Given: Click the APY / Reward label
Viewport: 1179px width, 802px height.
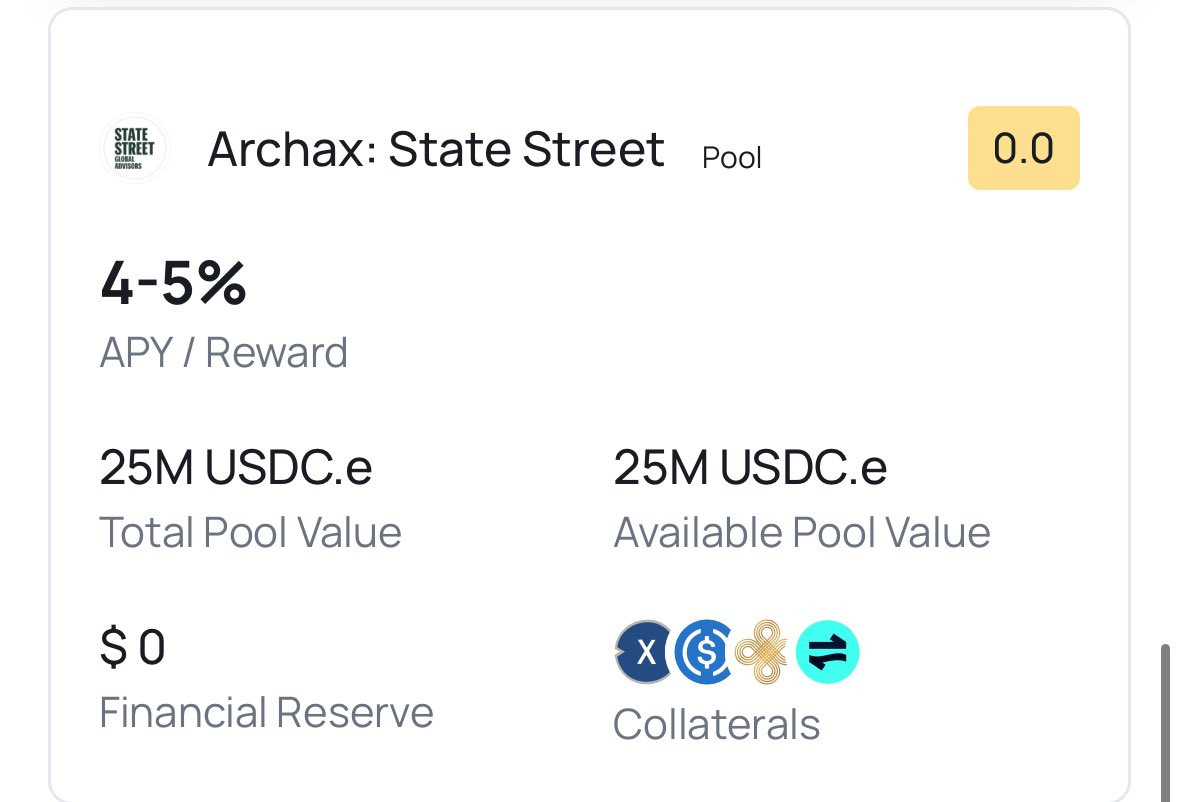Looking at the screenshot, I should click(x=224, y=353).
